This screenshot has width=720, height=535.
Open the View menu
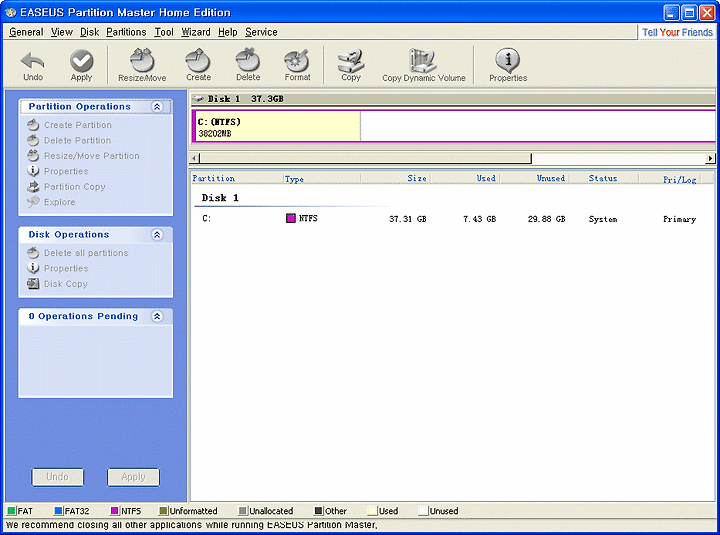click(62, 32)
